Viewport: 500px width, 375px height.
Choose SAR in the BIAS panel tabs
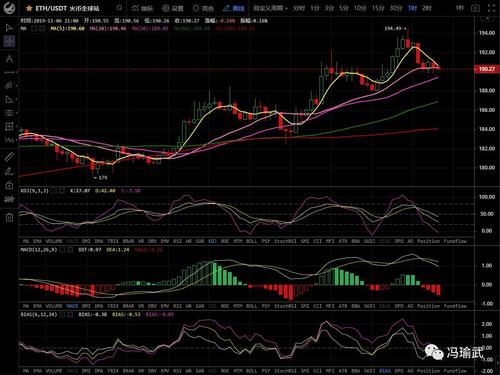pyautogui.click(x=200, y=371)
